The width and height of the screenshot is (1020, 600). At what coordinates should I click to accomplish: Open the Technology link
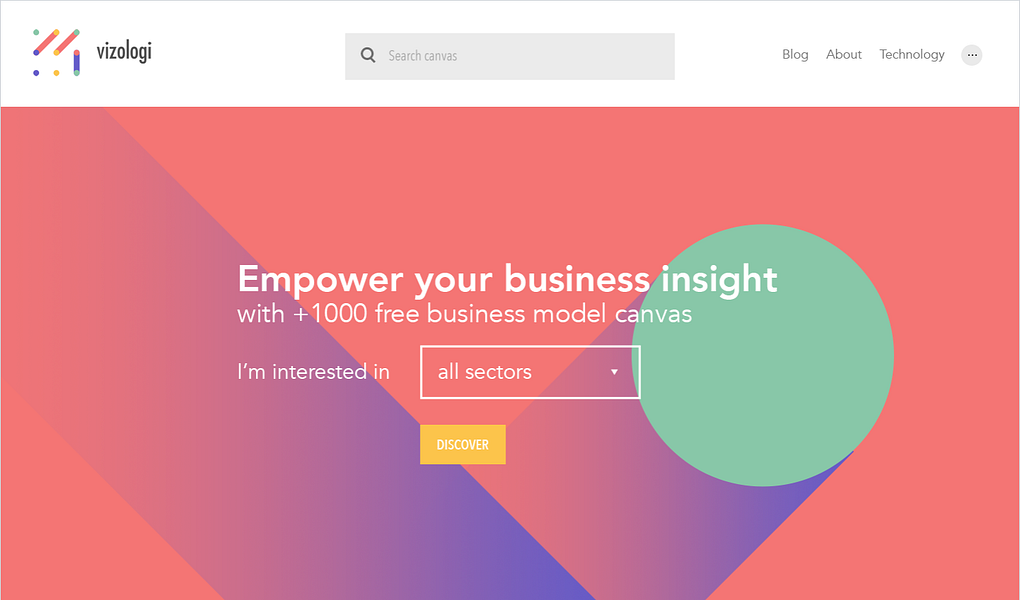click(911, 55)
